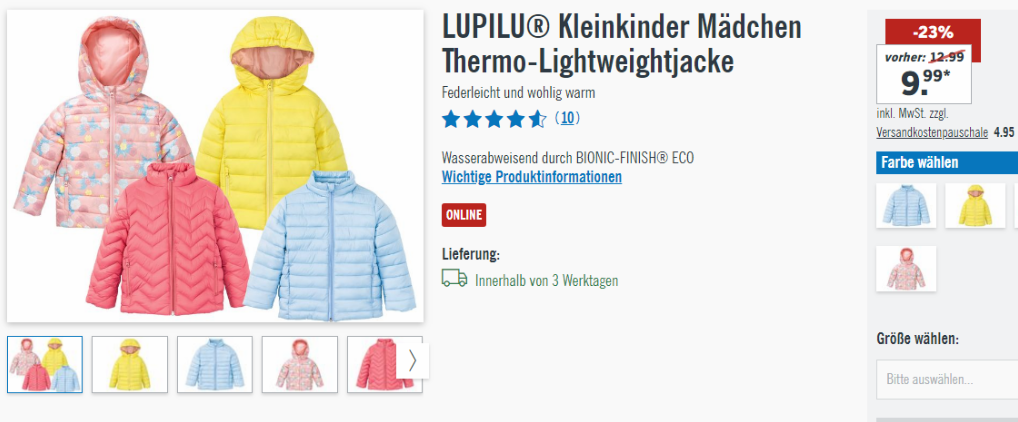This screenshot has width=1018, height=422.
Task: Choose the light blue color swatch
Action: pyautogui.click(x=906, y=206)
